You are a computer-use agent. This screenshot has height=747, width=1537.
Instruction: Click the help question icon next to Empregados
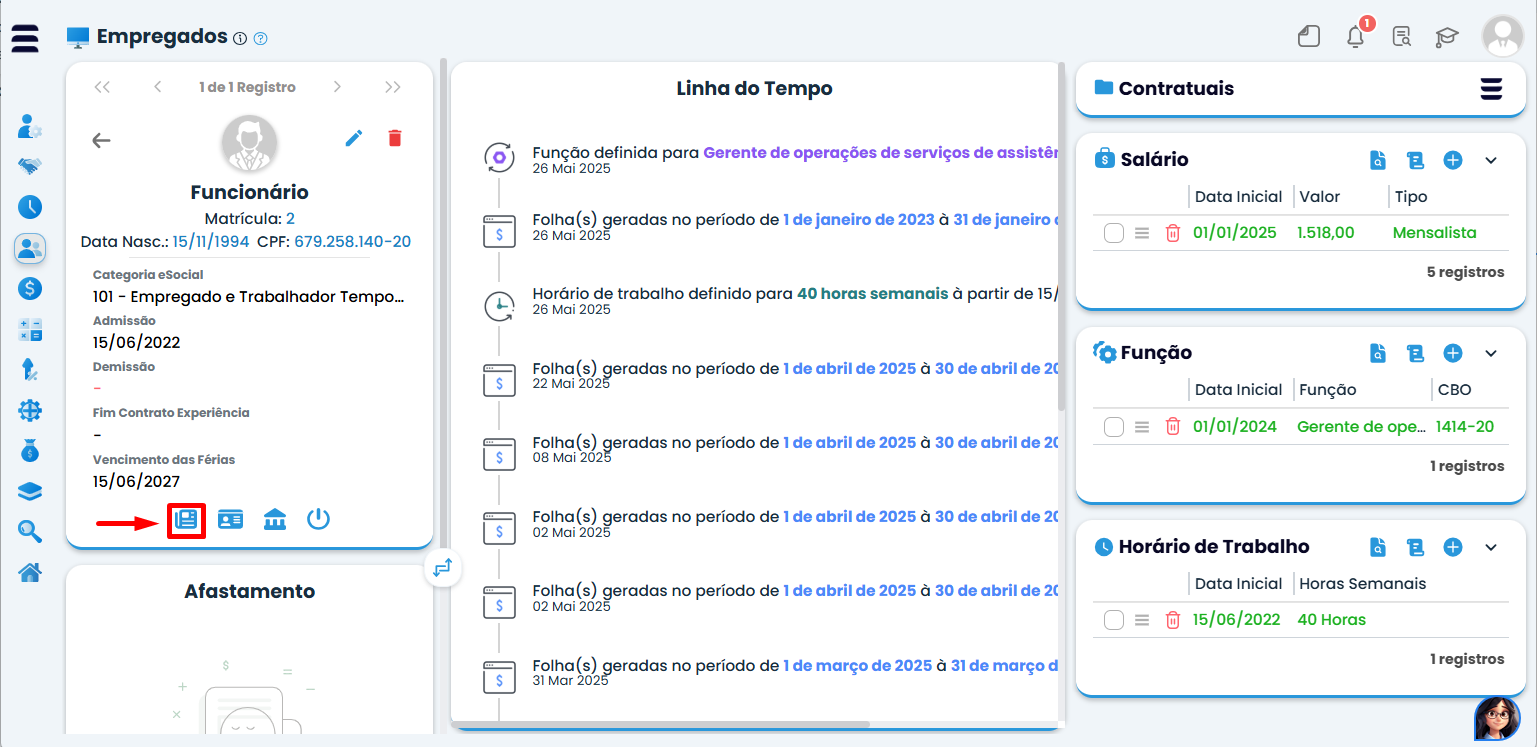pos(261,39)
